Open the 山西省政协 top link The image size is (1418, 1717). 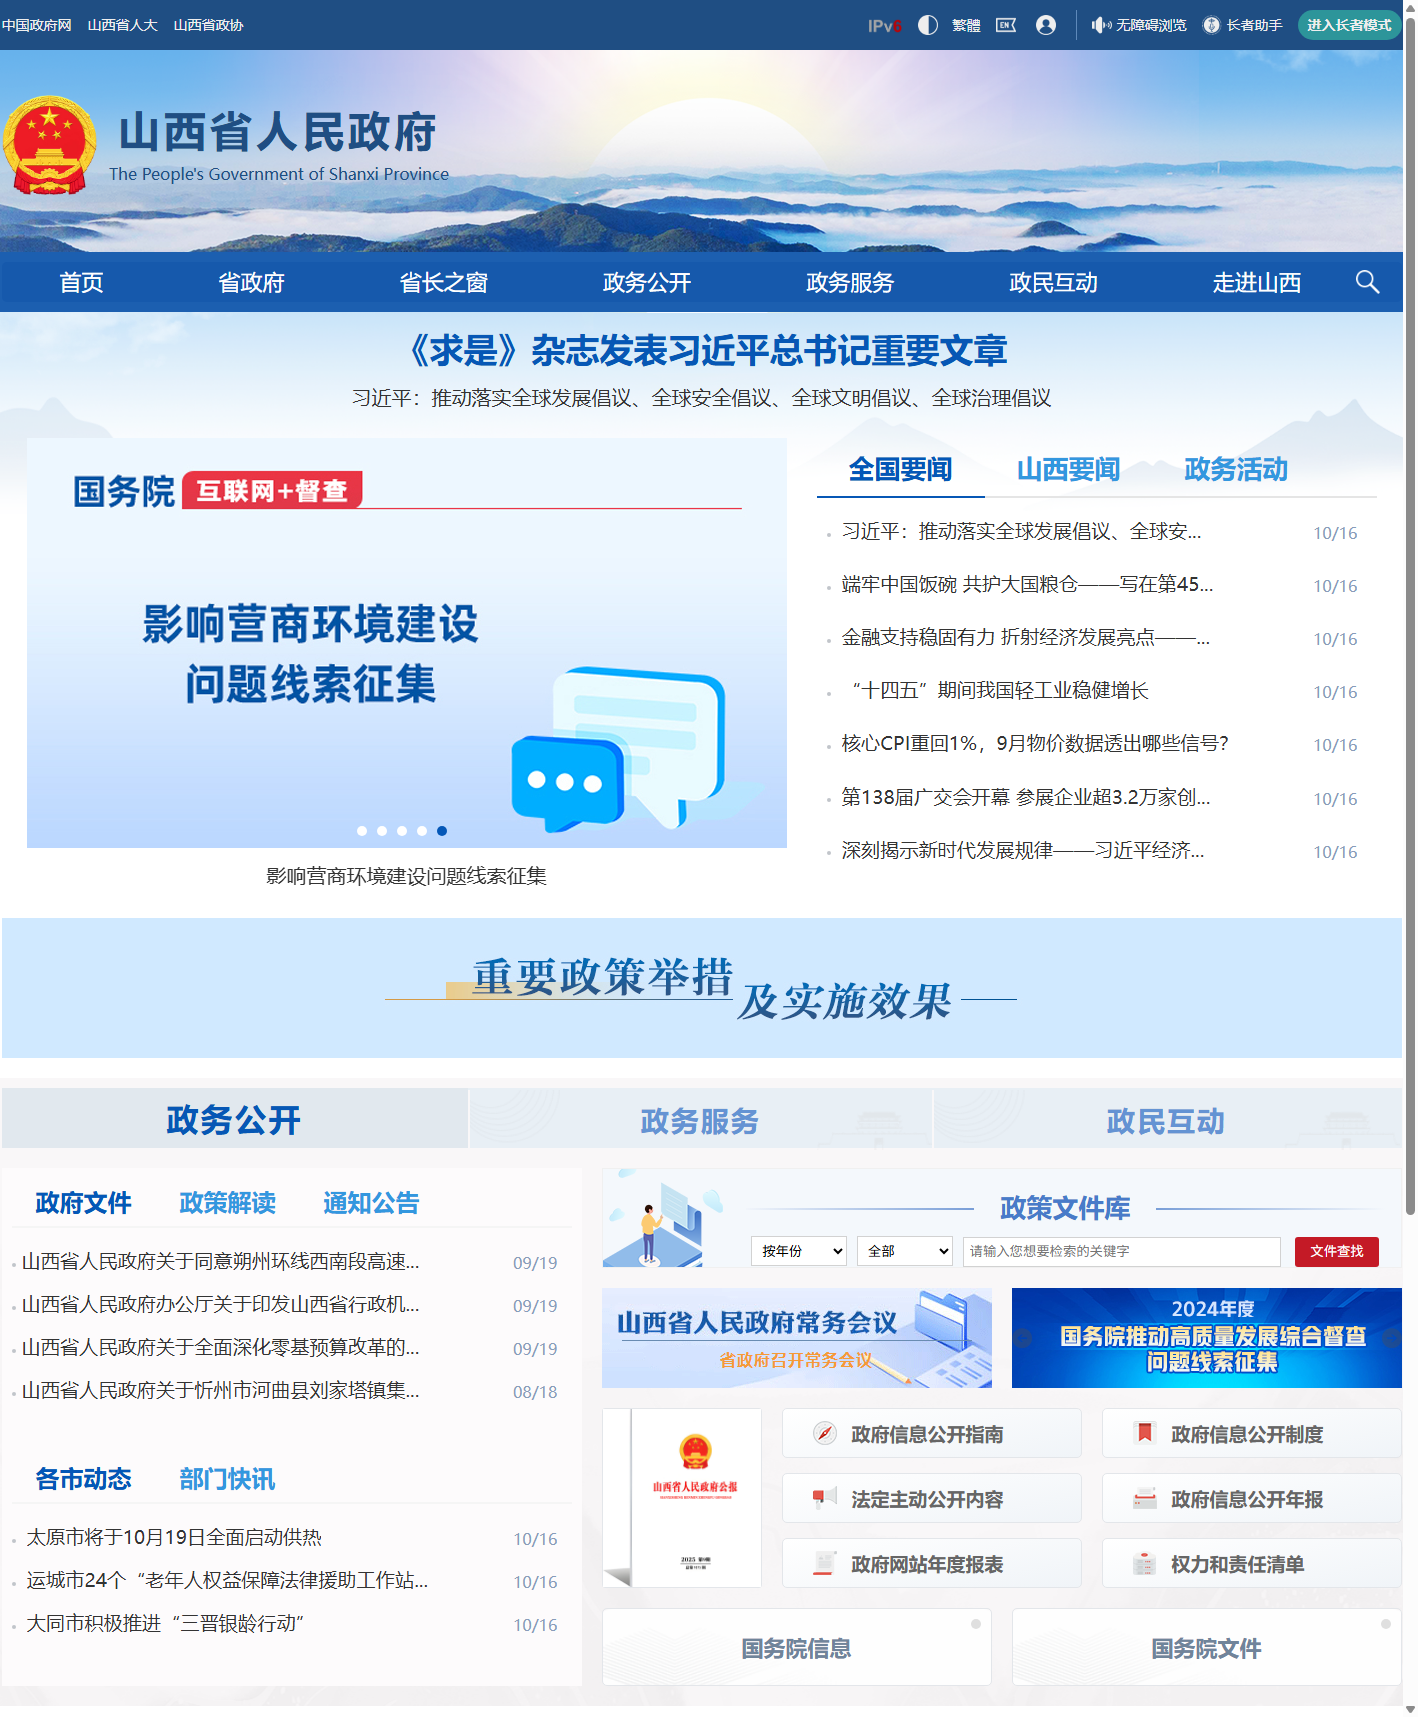208,25
